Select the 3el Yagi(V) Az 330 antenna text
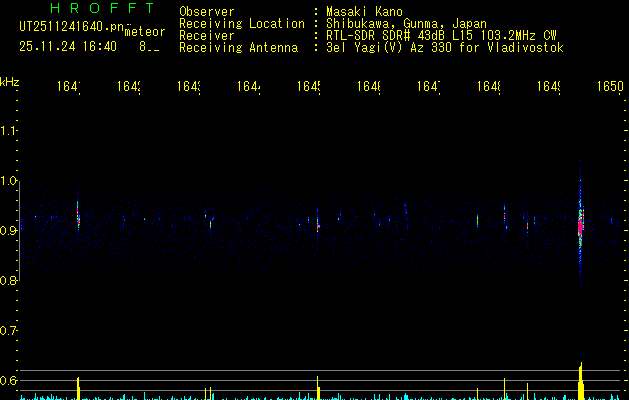Screen dimensions: 629x400 [x=445, y=48]
